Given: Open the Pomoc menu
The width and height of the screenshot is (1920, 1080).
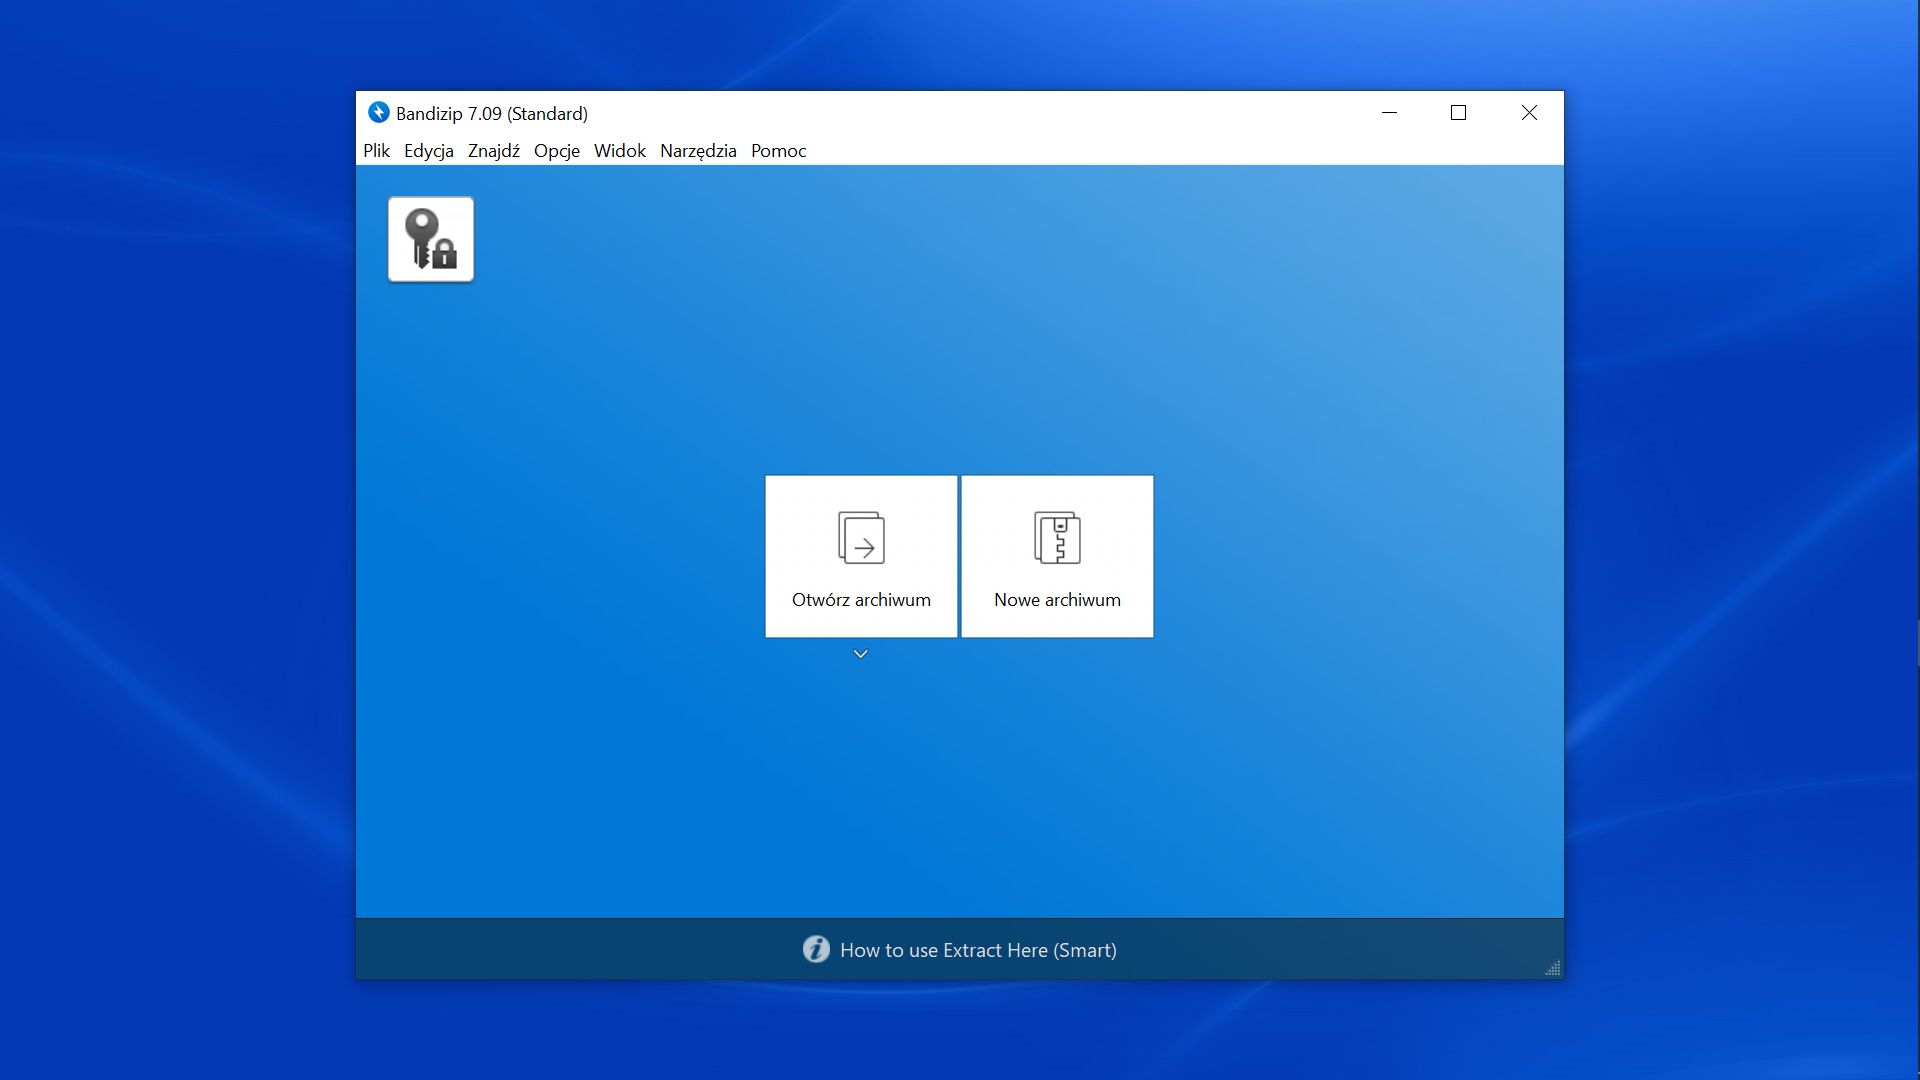Looking at the screenshot, I should [x=778, y=151].
